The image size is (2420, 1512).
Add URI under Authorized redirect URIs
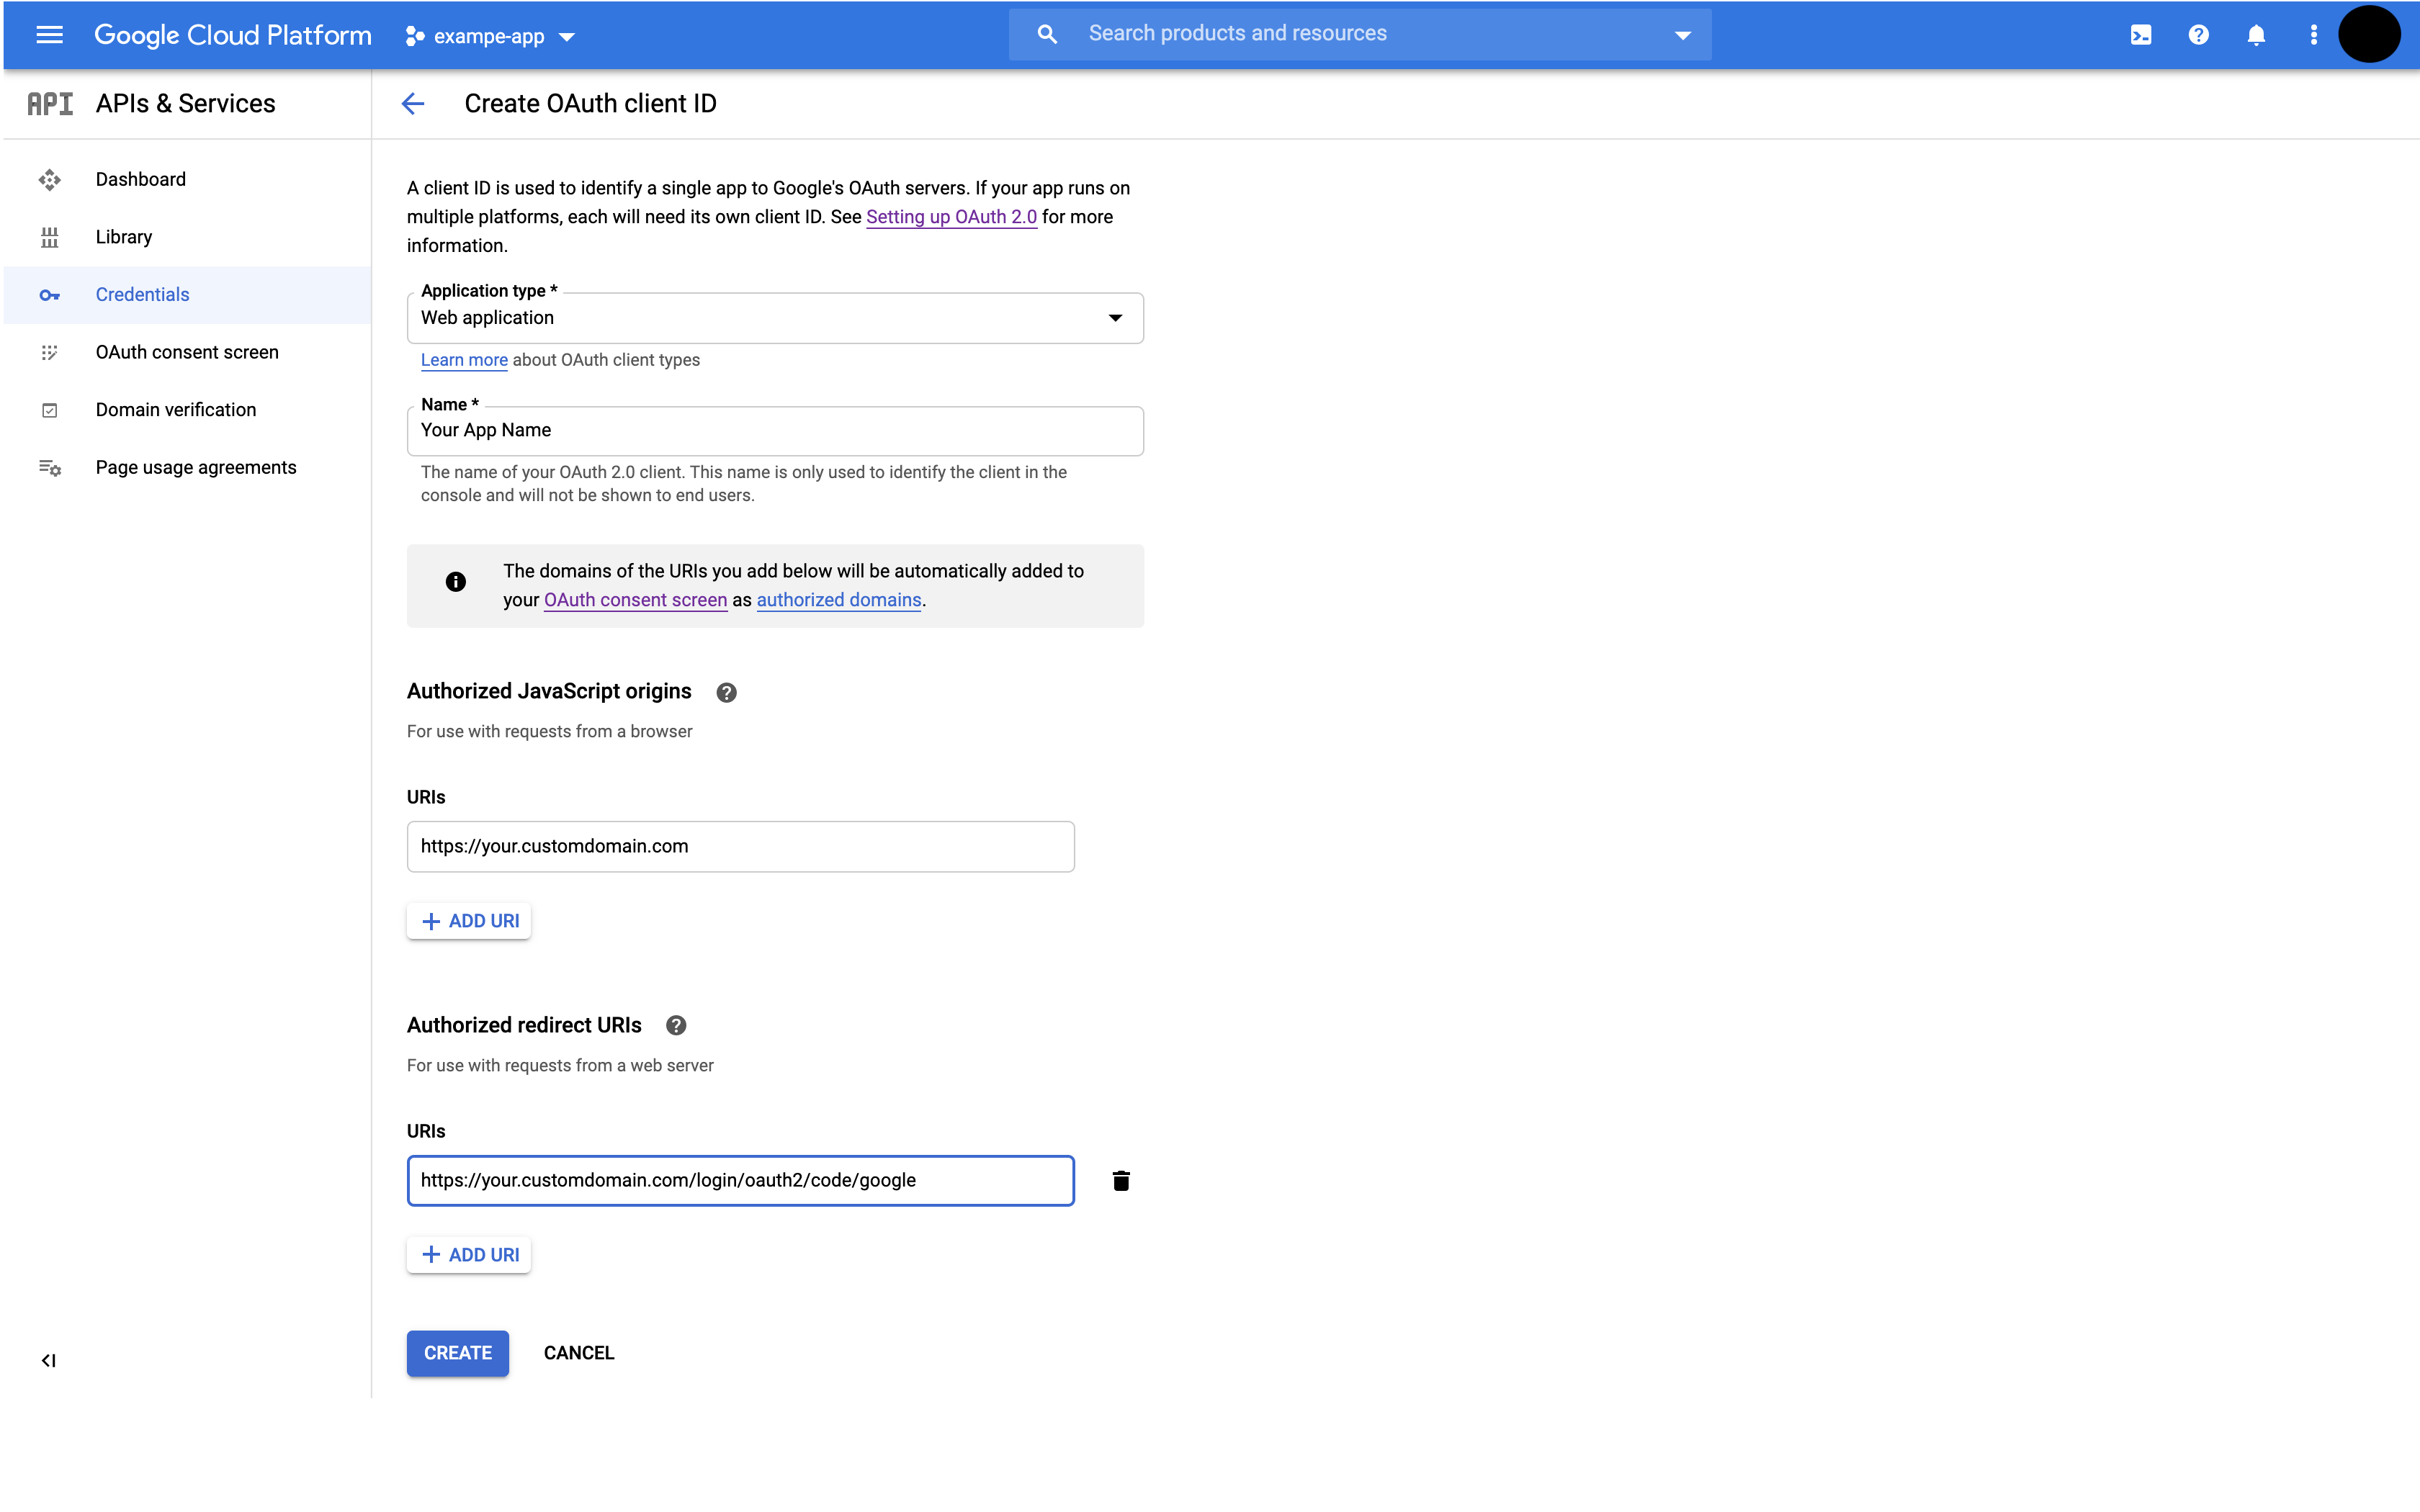(x=469, y=1255)
